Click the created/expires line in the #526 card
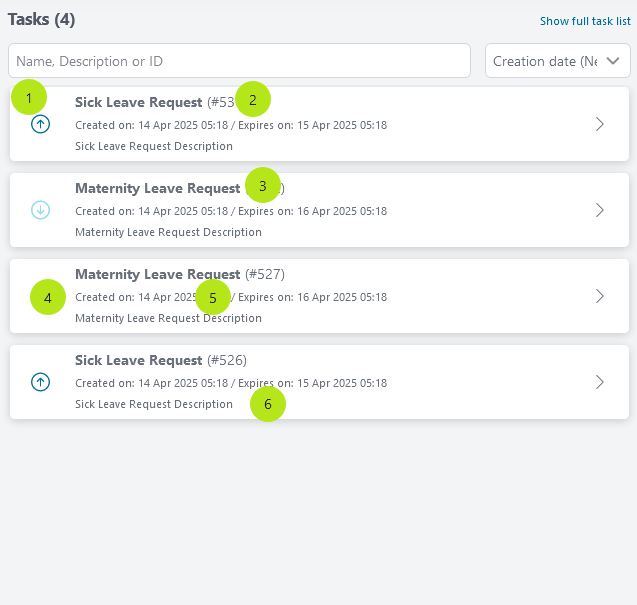Image resolution: width=637 pixels, height=605 pixels. pos(231,383)
